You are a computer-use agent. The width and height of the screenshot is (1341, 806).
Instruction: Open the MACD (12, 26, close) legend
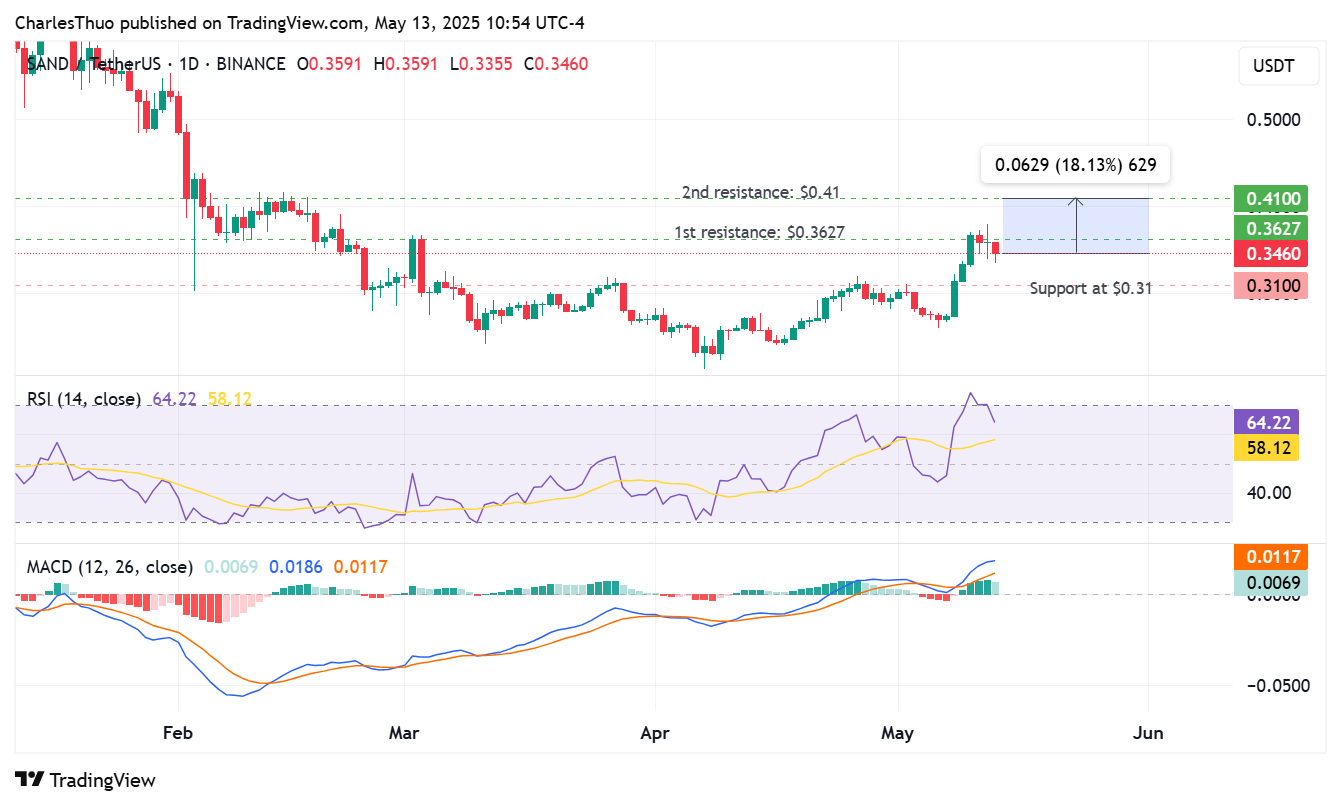coord(109,567)
